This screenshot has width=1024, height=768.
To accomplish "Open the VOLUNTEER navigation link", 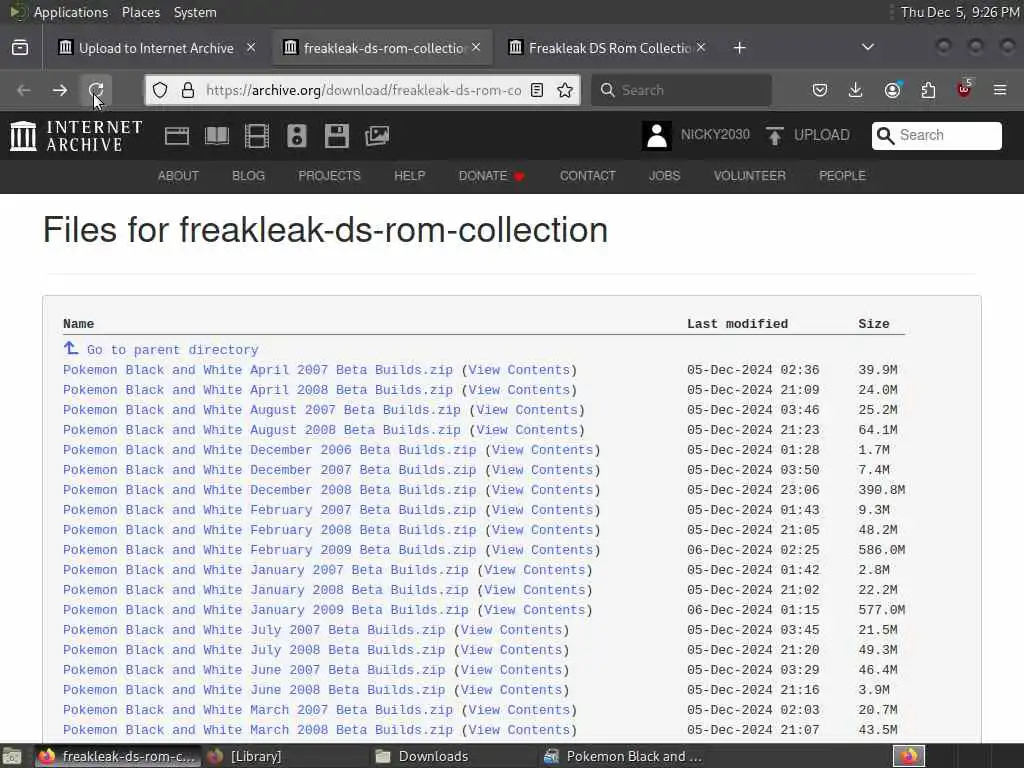I will coord(750,176).
